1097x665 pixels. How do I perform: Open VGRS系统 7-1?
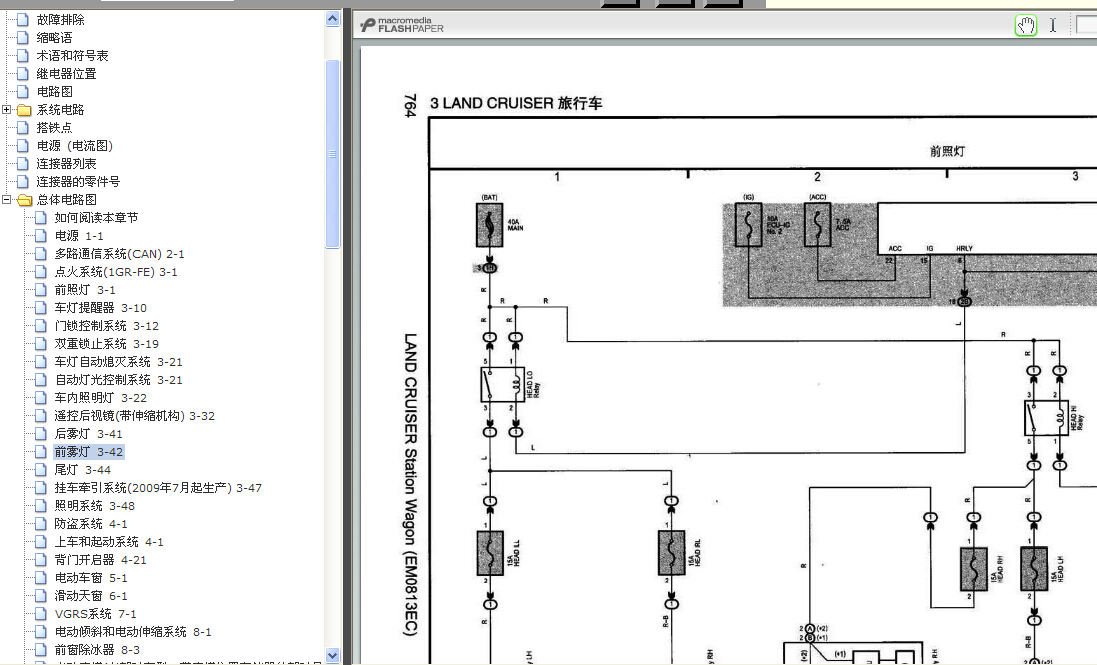coord(96,614)
